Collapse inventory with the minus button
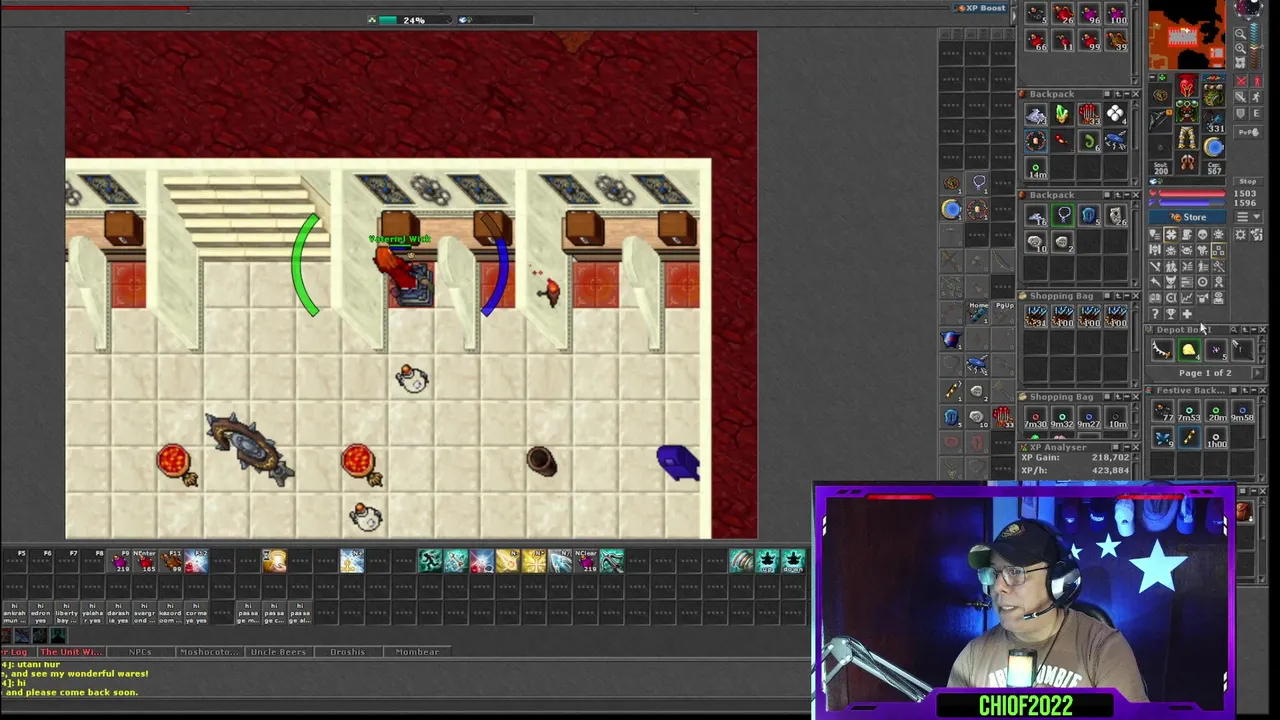 pyautogui.click(x=1153, y=78)
